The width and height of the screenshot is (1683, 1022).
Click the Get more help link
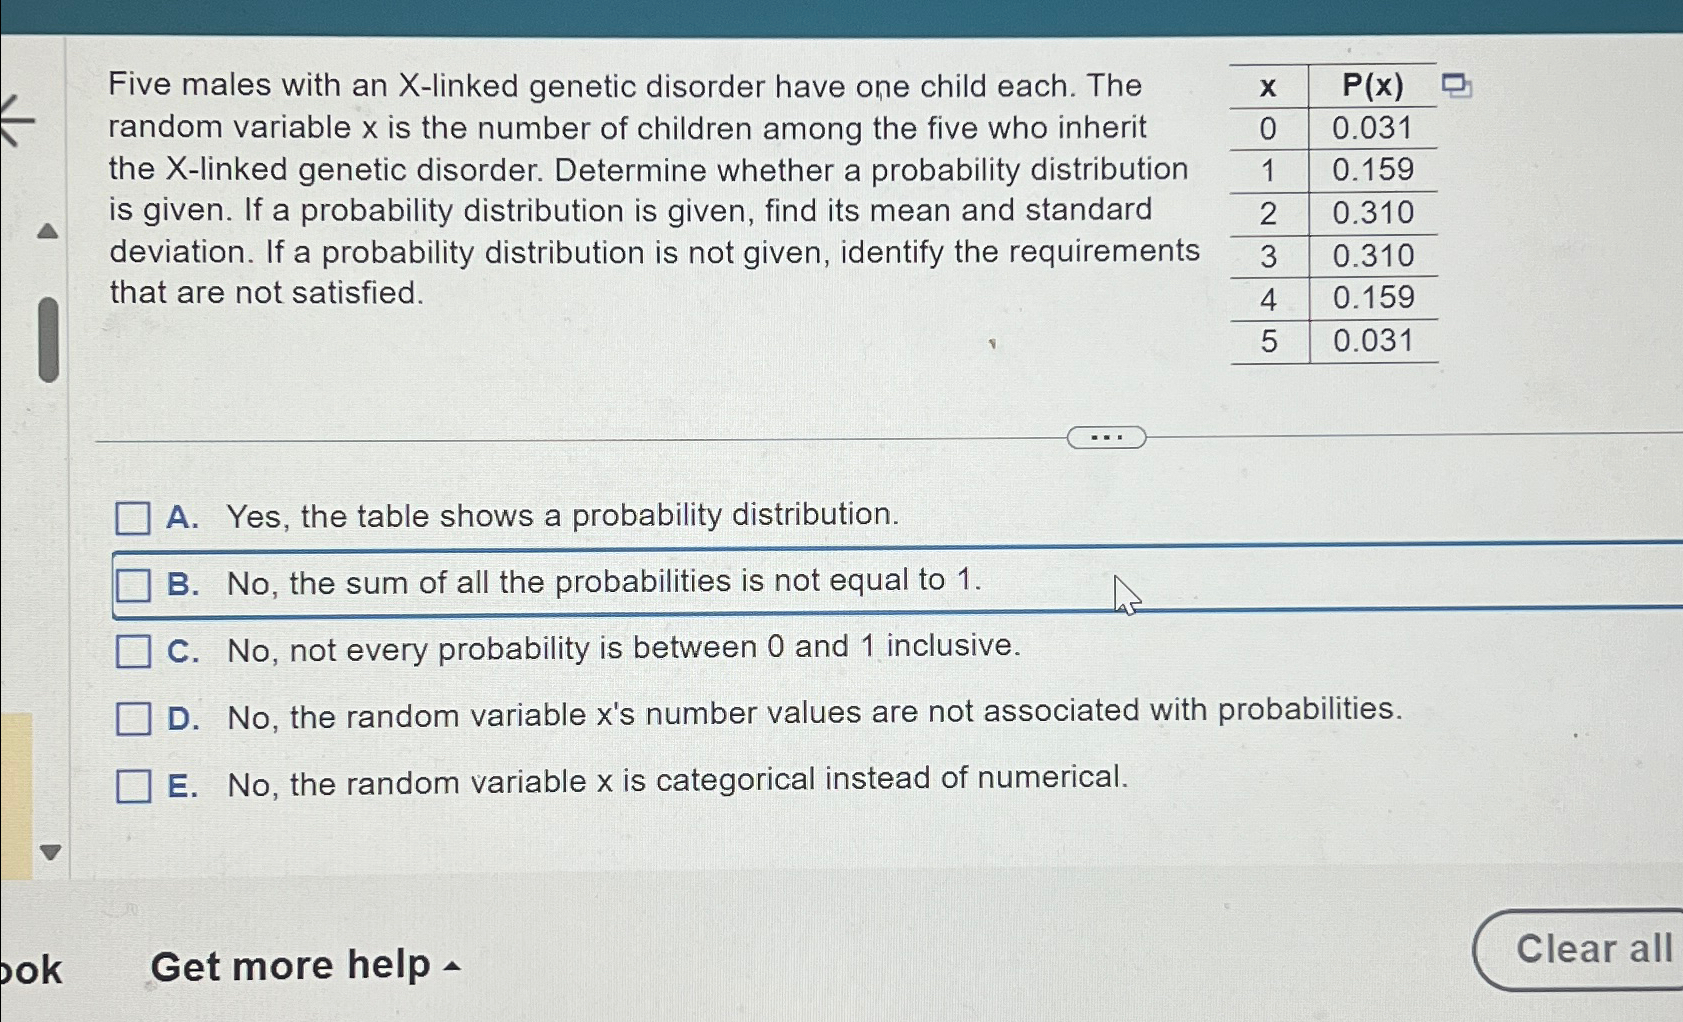pyautogui.click(x=291, y=964)
